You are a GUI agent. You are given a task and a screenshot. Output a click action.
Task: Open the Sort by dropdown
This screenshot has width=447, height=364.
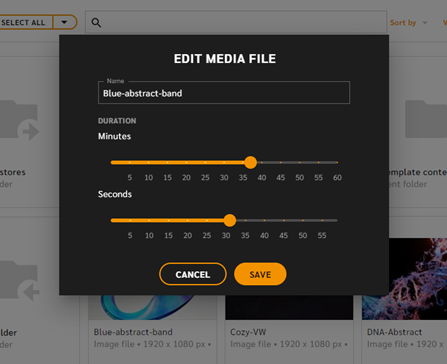(x=408, y=23)
